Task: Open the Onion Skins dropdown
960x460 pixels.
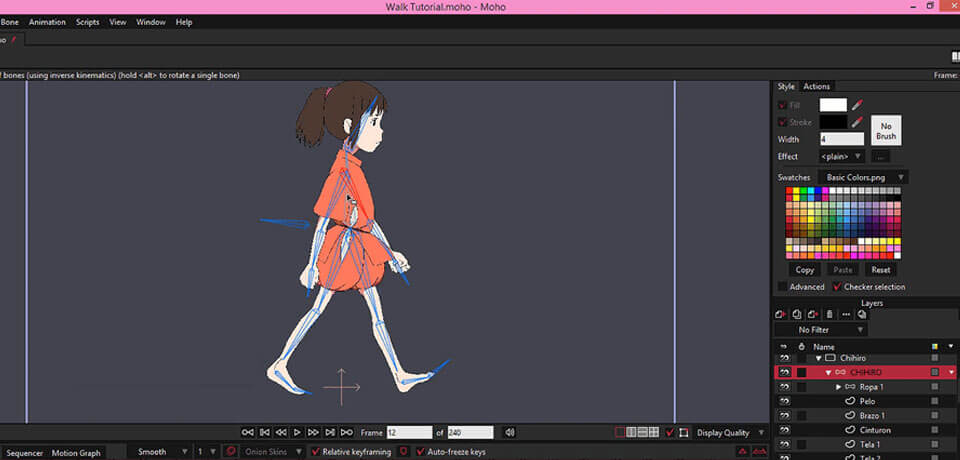Action: point(272,452)
